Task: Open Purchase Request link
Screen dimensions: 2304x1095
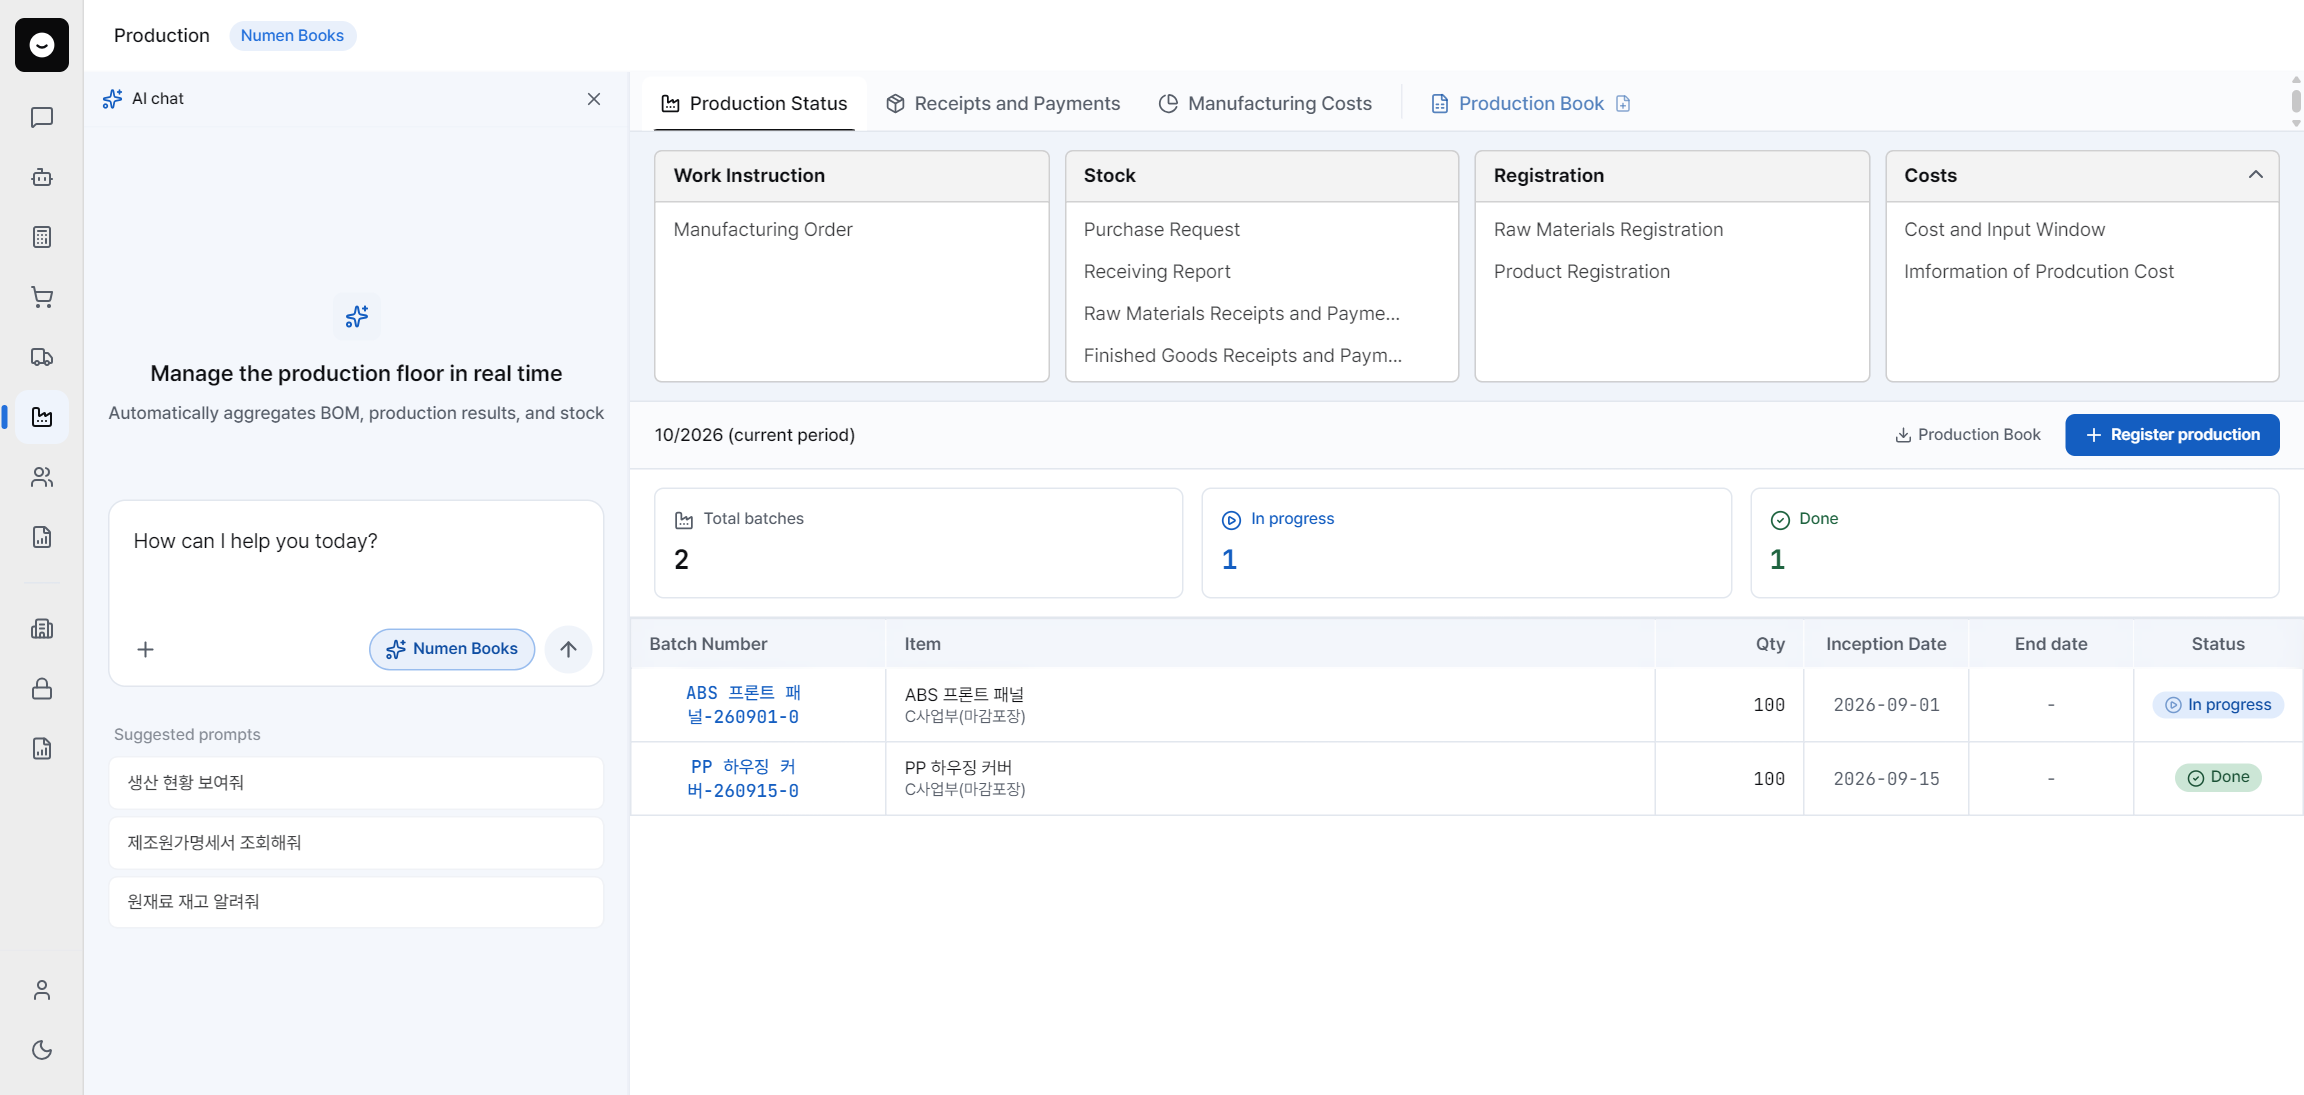Action: click(1161, 230)
